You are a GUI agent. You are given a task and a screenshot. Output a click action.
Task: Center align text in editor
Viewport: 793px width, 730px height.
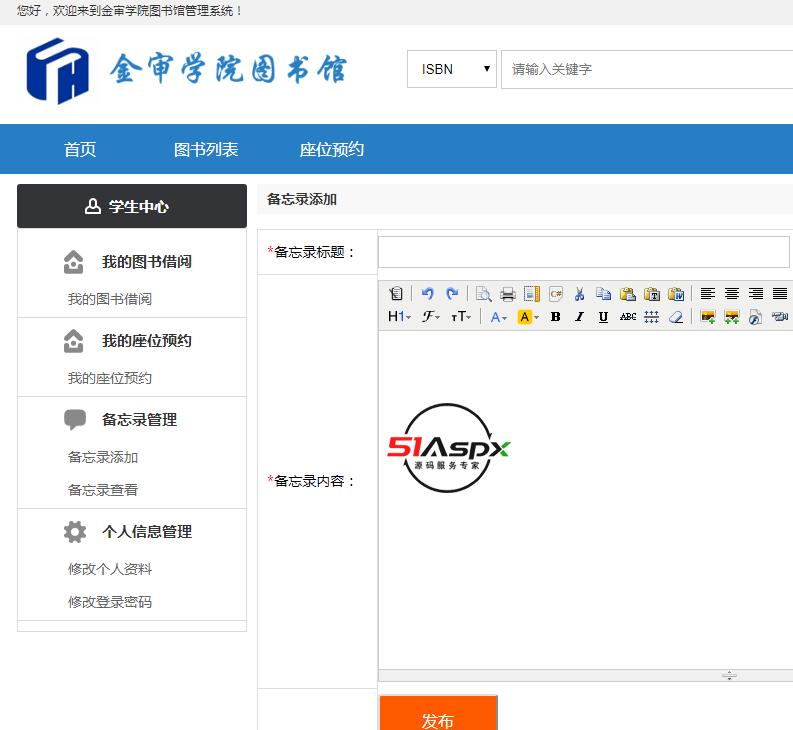732,293
